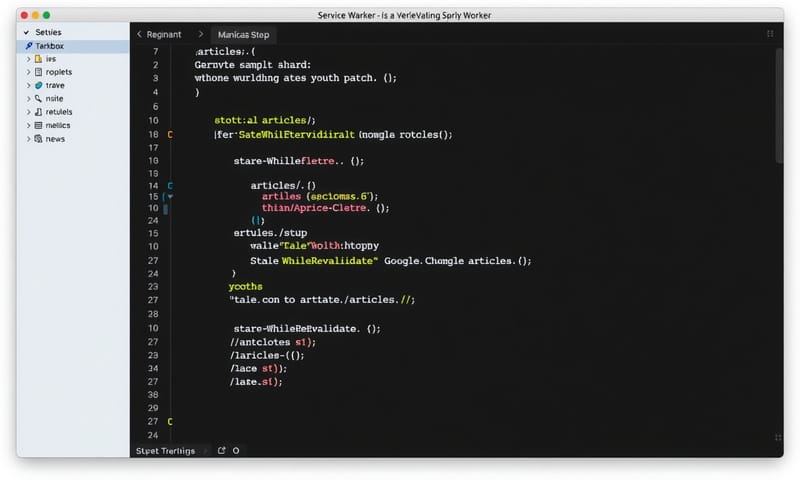Click the Tarkbox pin icon
This screenshot has width=800, height=480.
click(x=29, y=46)
